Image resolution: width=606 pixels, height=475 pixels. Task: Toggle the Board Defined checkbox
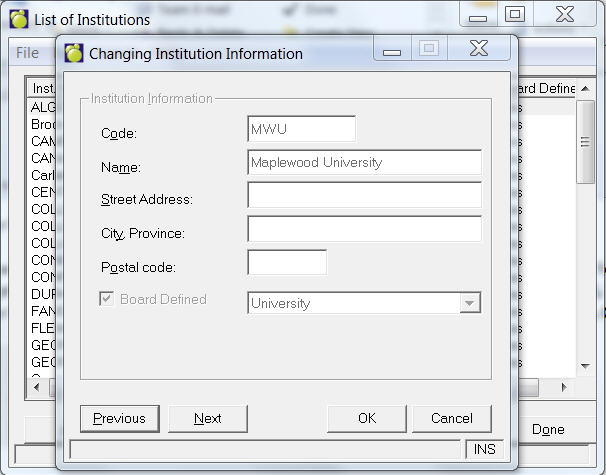106,299
